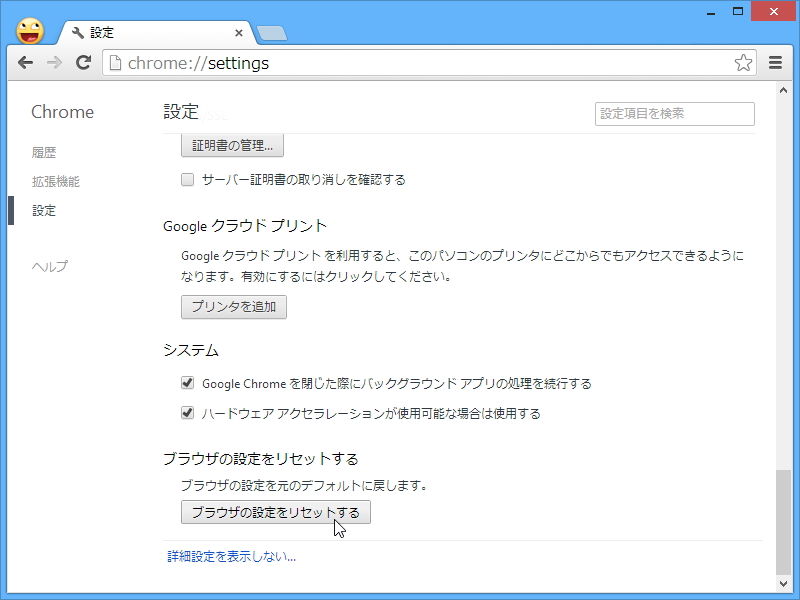Click the bookmark star icon
The width and height of the screenshot is (800, 600).
coord(743,62)
